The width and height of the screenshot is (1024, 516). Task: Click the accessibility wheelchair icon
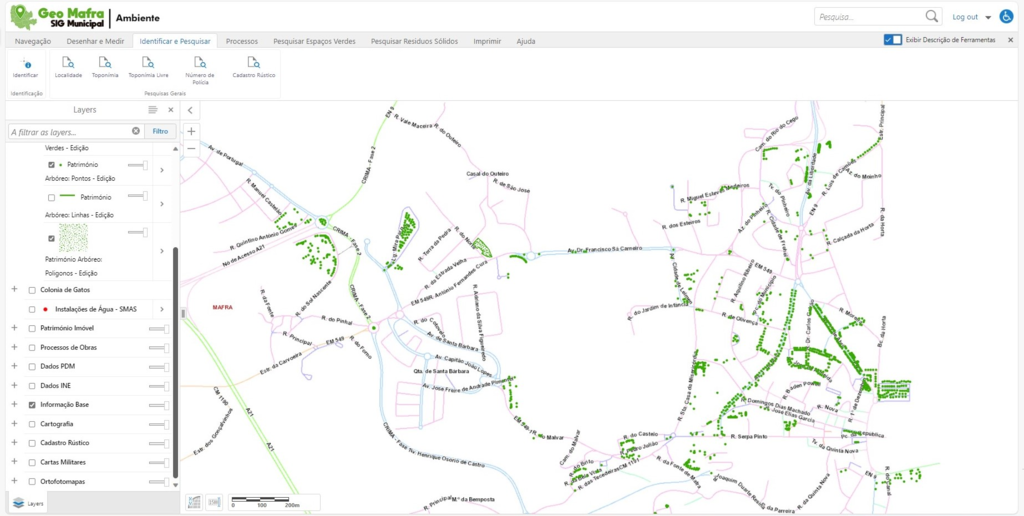(1006, 17)
